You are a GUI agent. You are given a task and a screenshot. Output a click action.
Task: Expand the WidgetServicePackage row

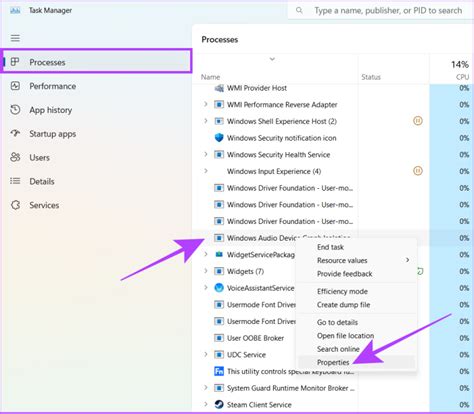tap(206, 254)
